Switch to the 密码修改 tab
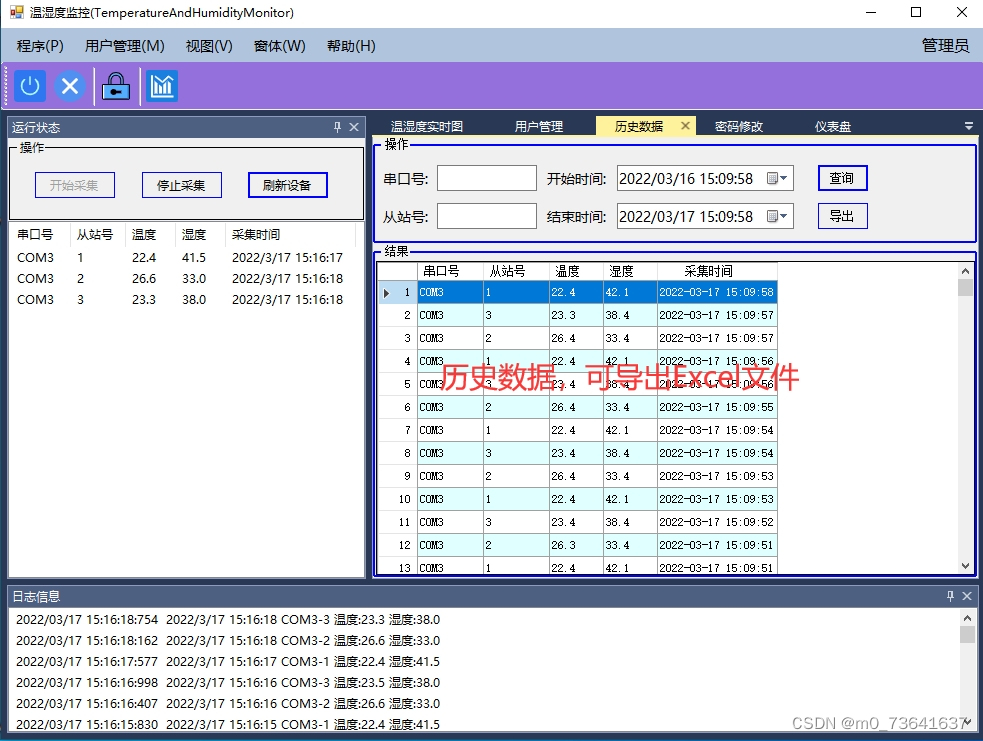This screenshot has height=741, width=983. (x=739, y=127)
